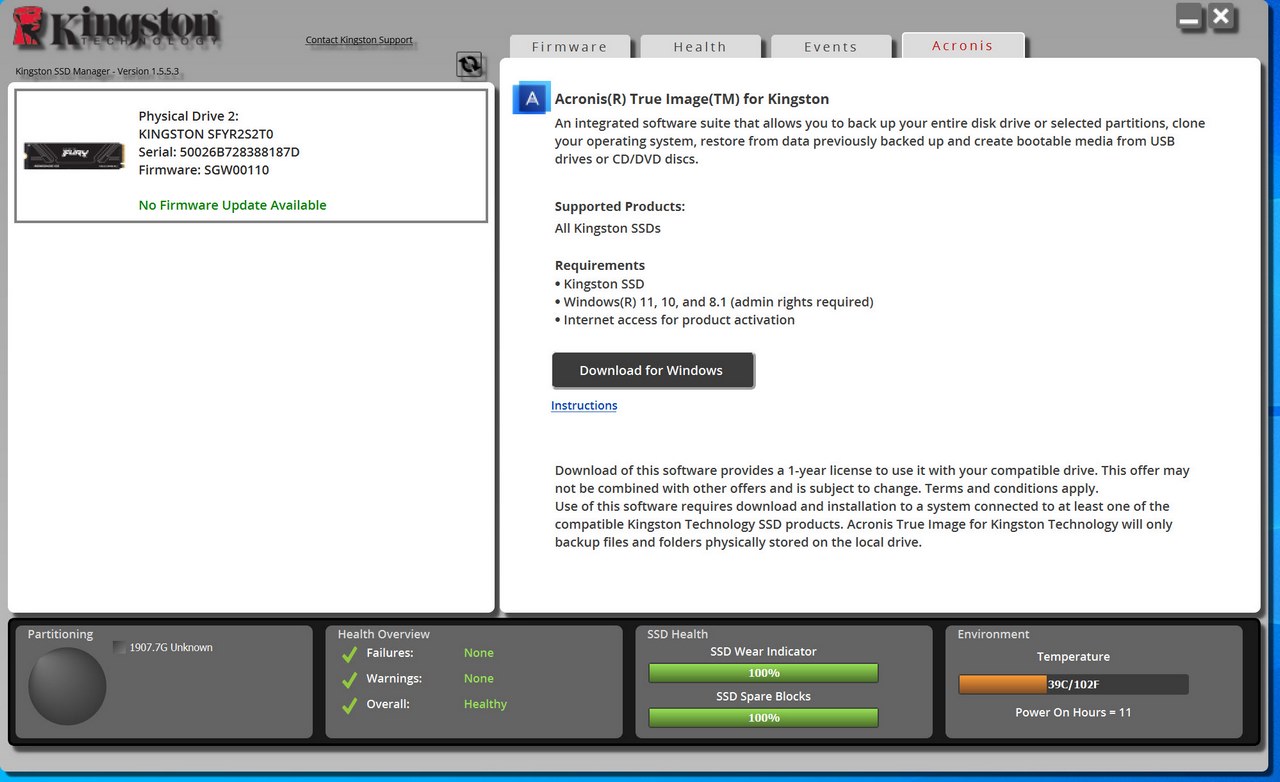Image resolution: width=1280 pixels, height=782 pixels.
Task: Click the SSD Spare Blocks bar
Action: 764,718
